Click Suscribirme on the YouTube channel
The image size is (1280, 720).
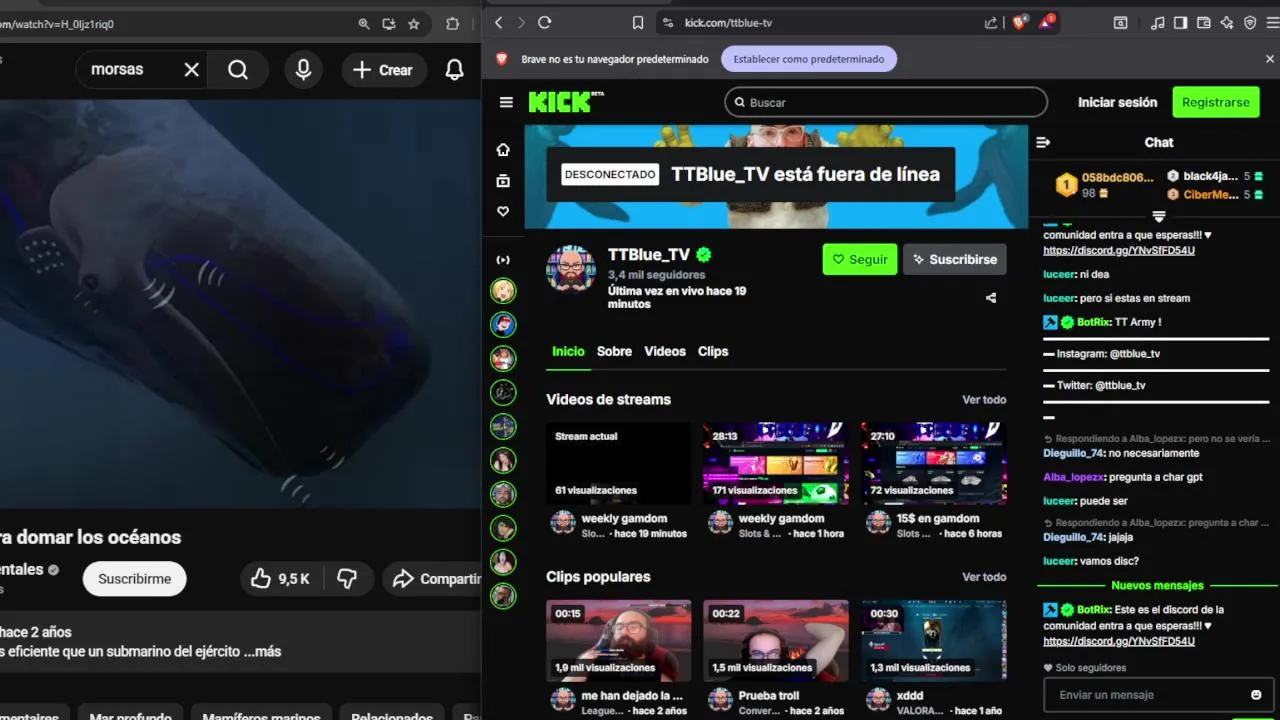point(134,579)
